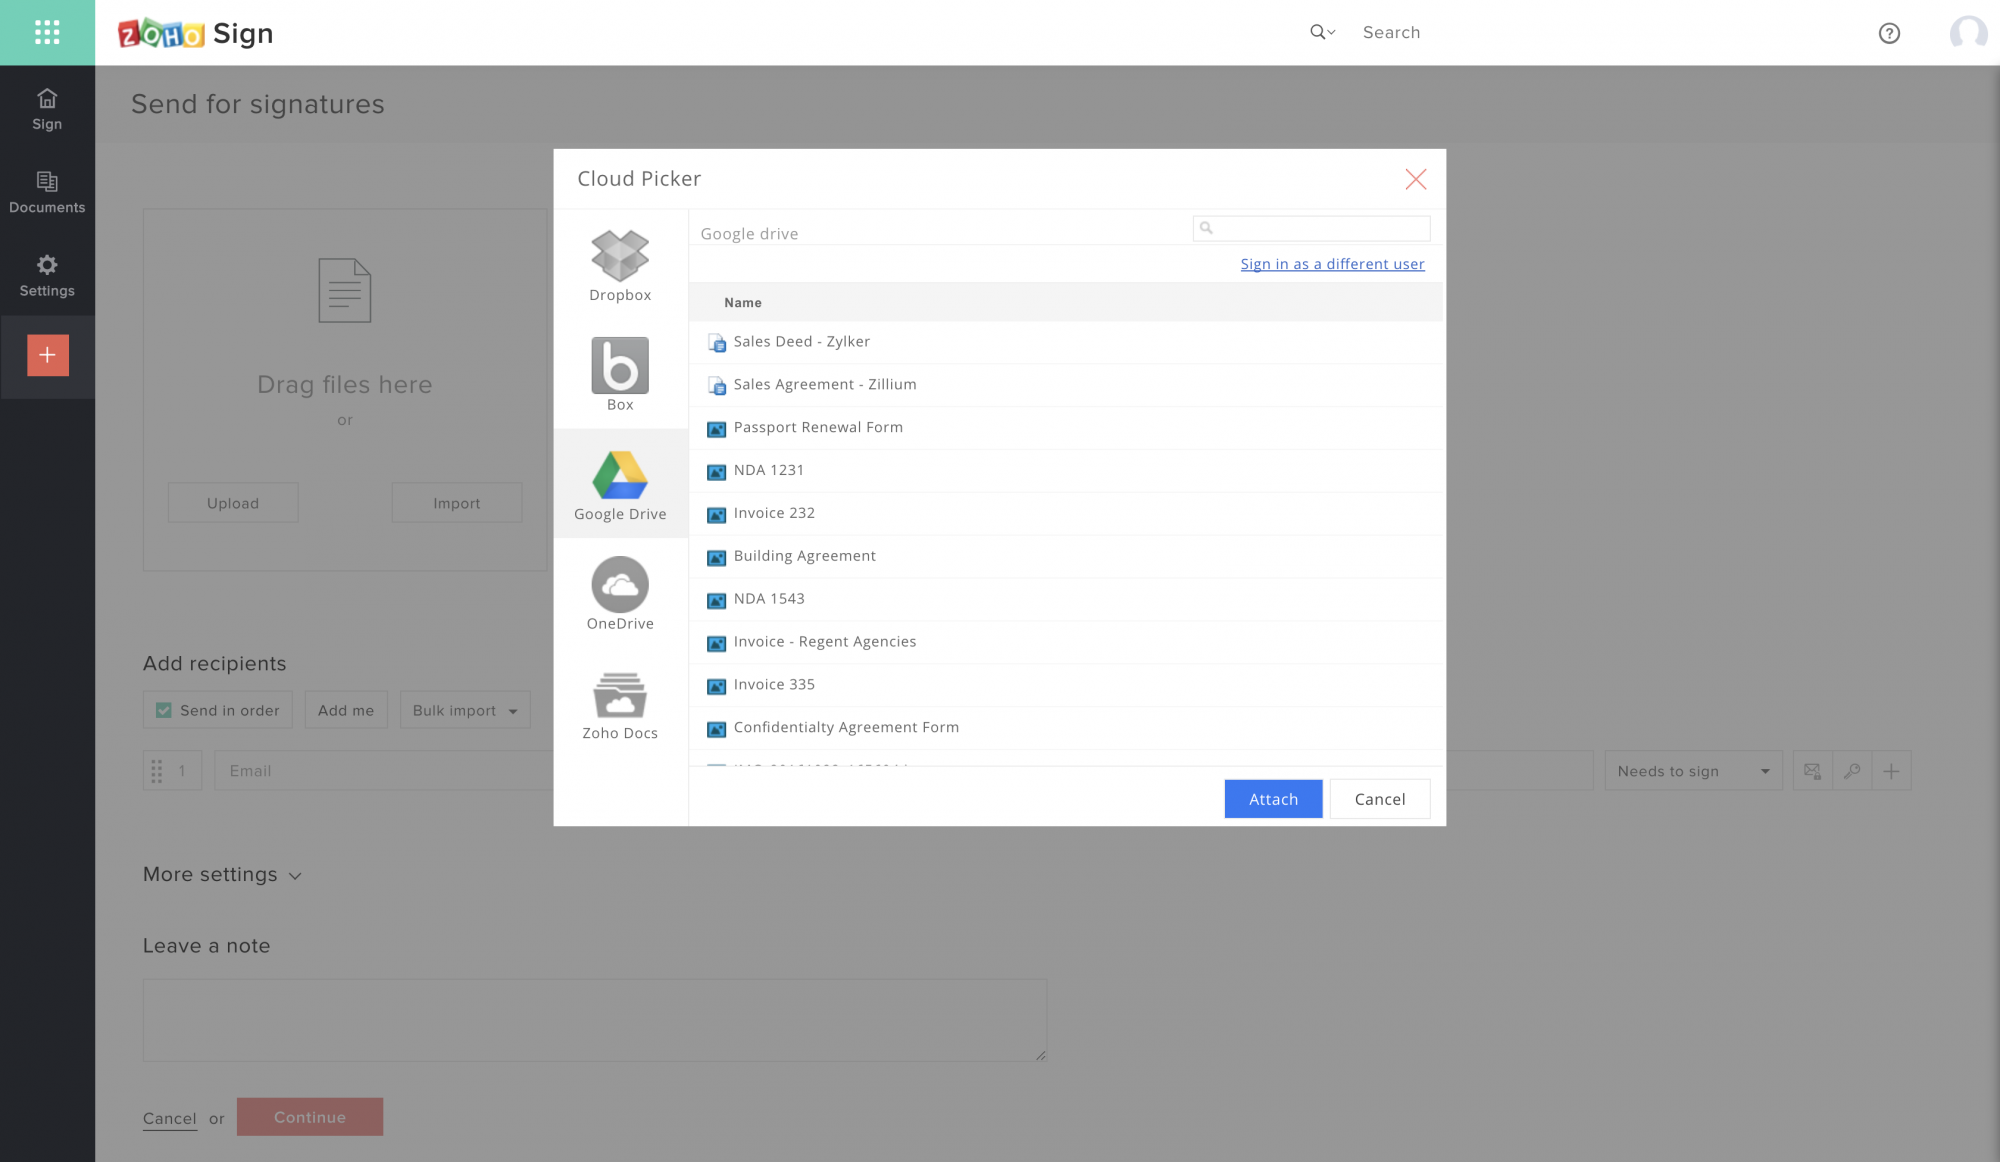Select the Passport Renewal Form file
This screenshot has height=1162, width=2000.
(x=817, y=427)
